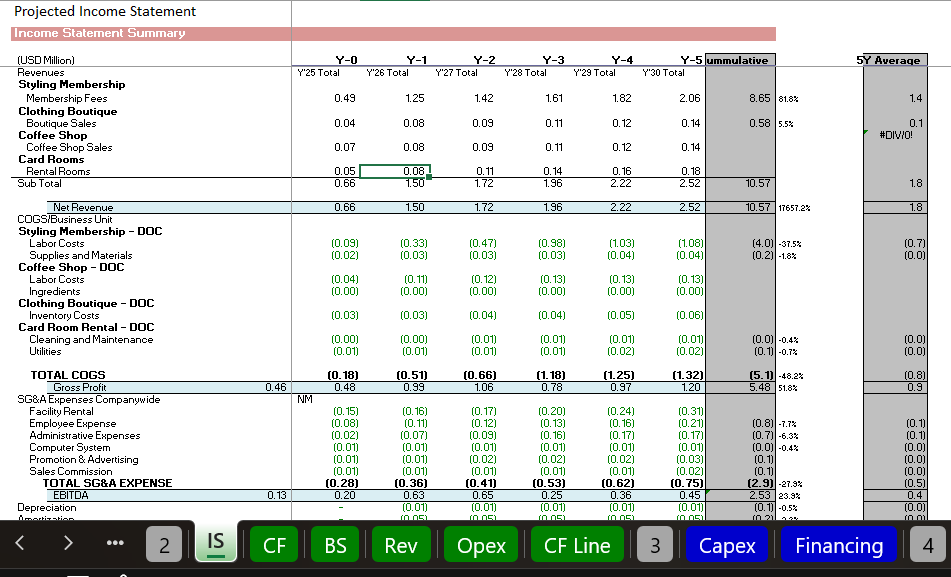Click the TOTAL COGS row label

(68, 375)
